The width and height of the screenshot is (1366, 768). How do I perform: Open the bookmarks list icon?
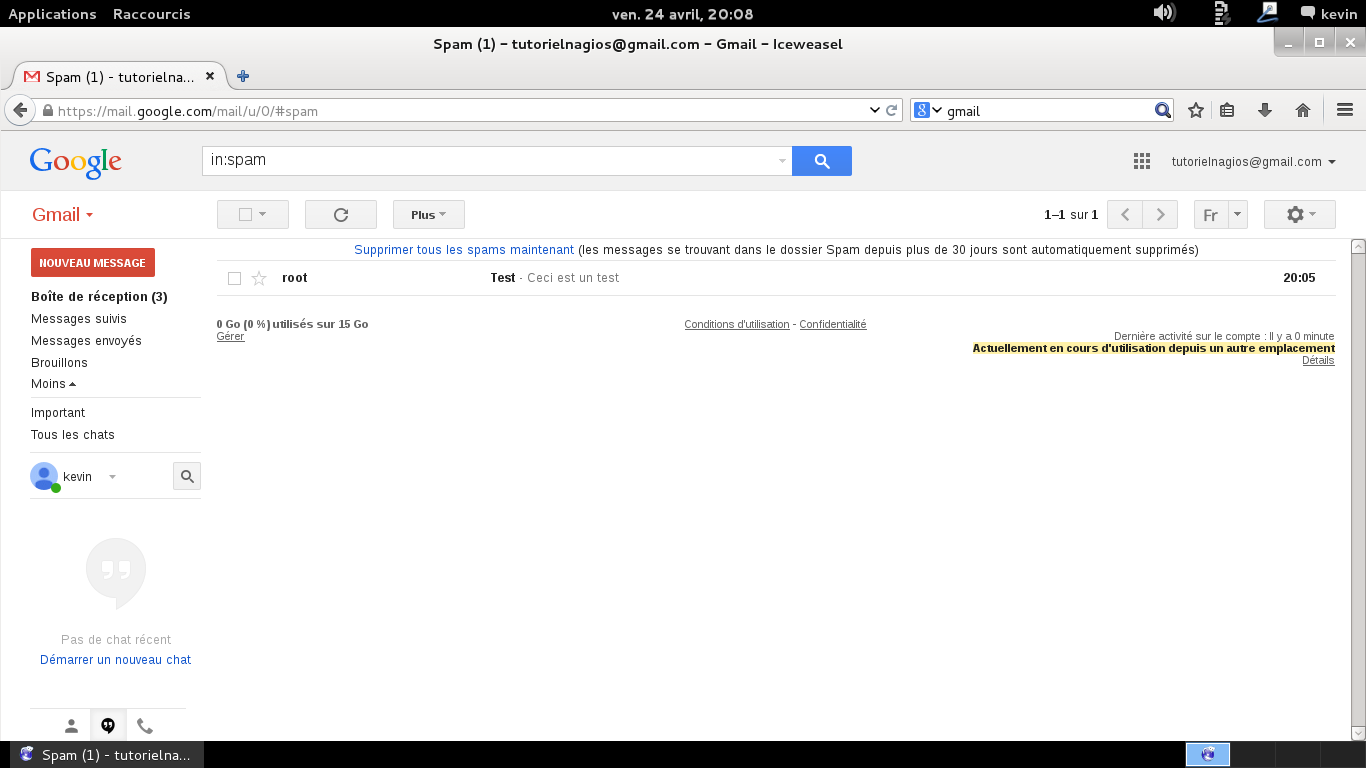pyautogui.click(x=1228, y=110)
